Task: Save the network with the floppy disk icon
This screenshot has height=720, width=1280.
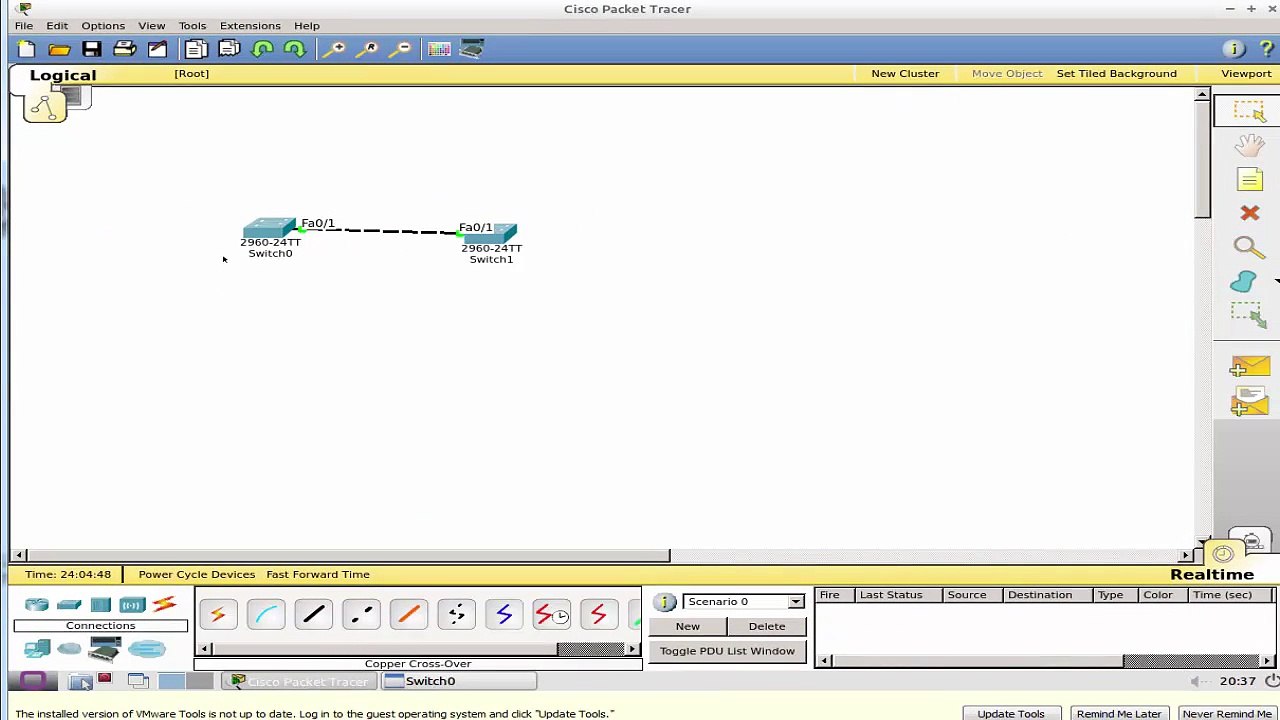Action: 91,49
